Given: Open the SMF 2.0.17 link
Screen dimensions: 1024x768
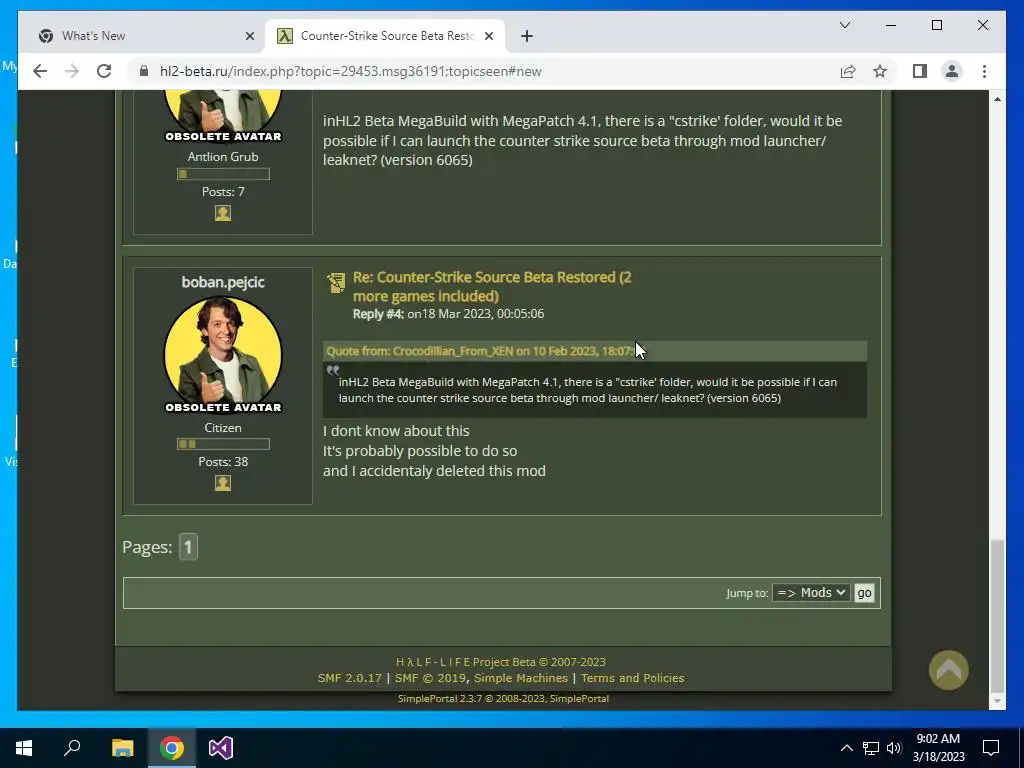Looking at the screenshot, I should (349, 678).
